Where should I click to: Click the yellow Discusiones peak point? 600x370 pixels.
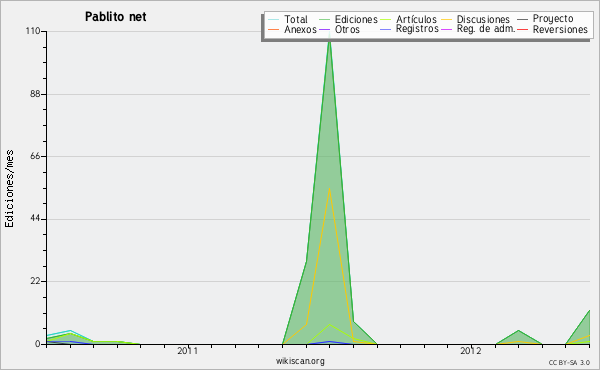[x=329, y=188]
